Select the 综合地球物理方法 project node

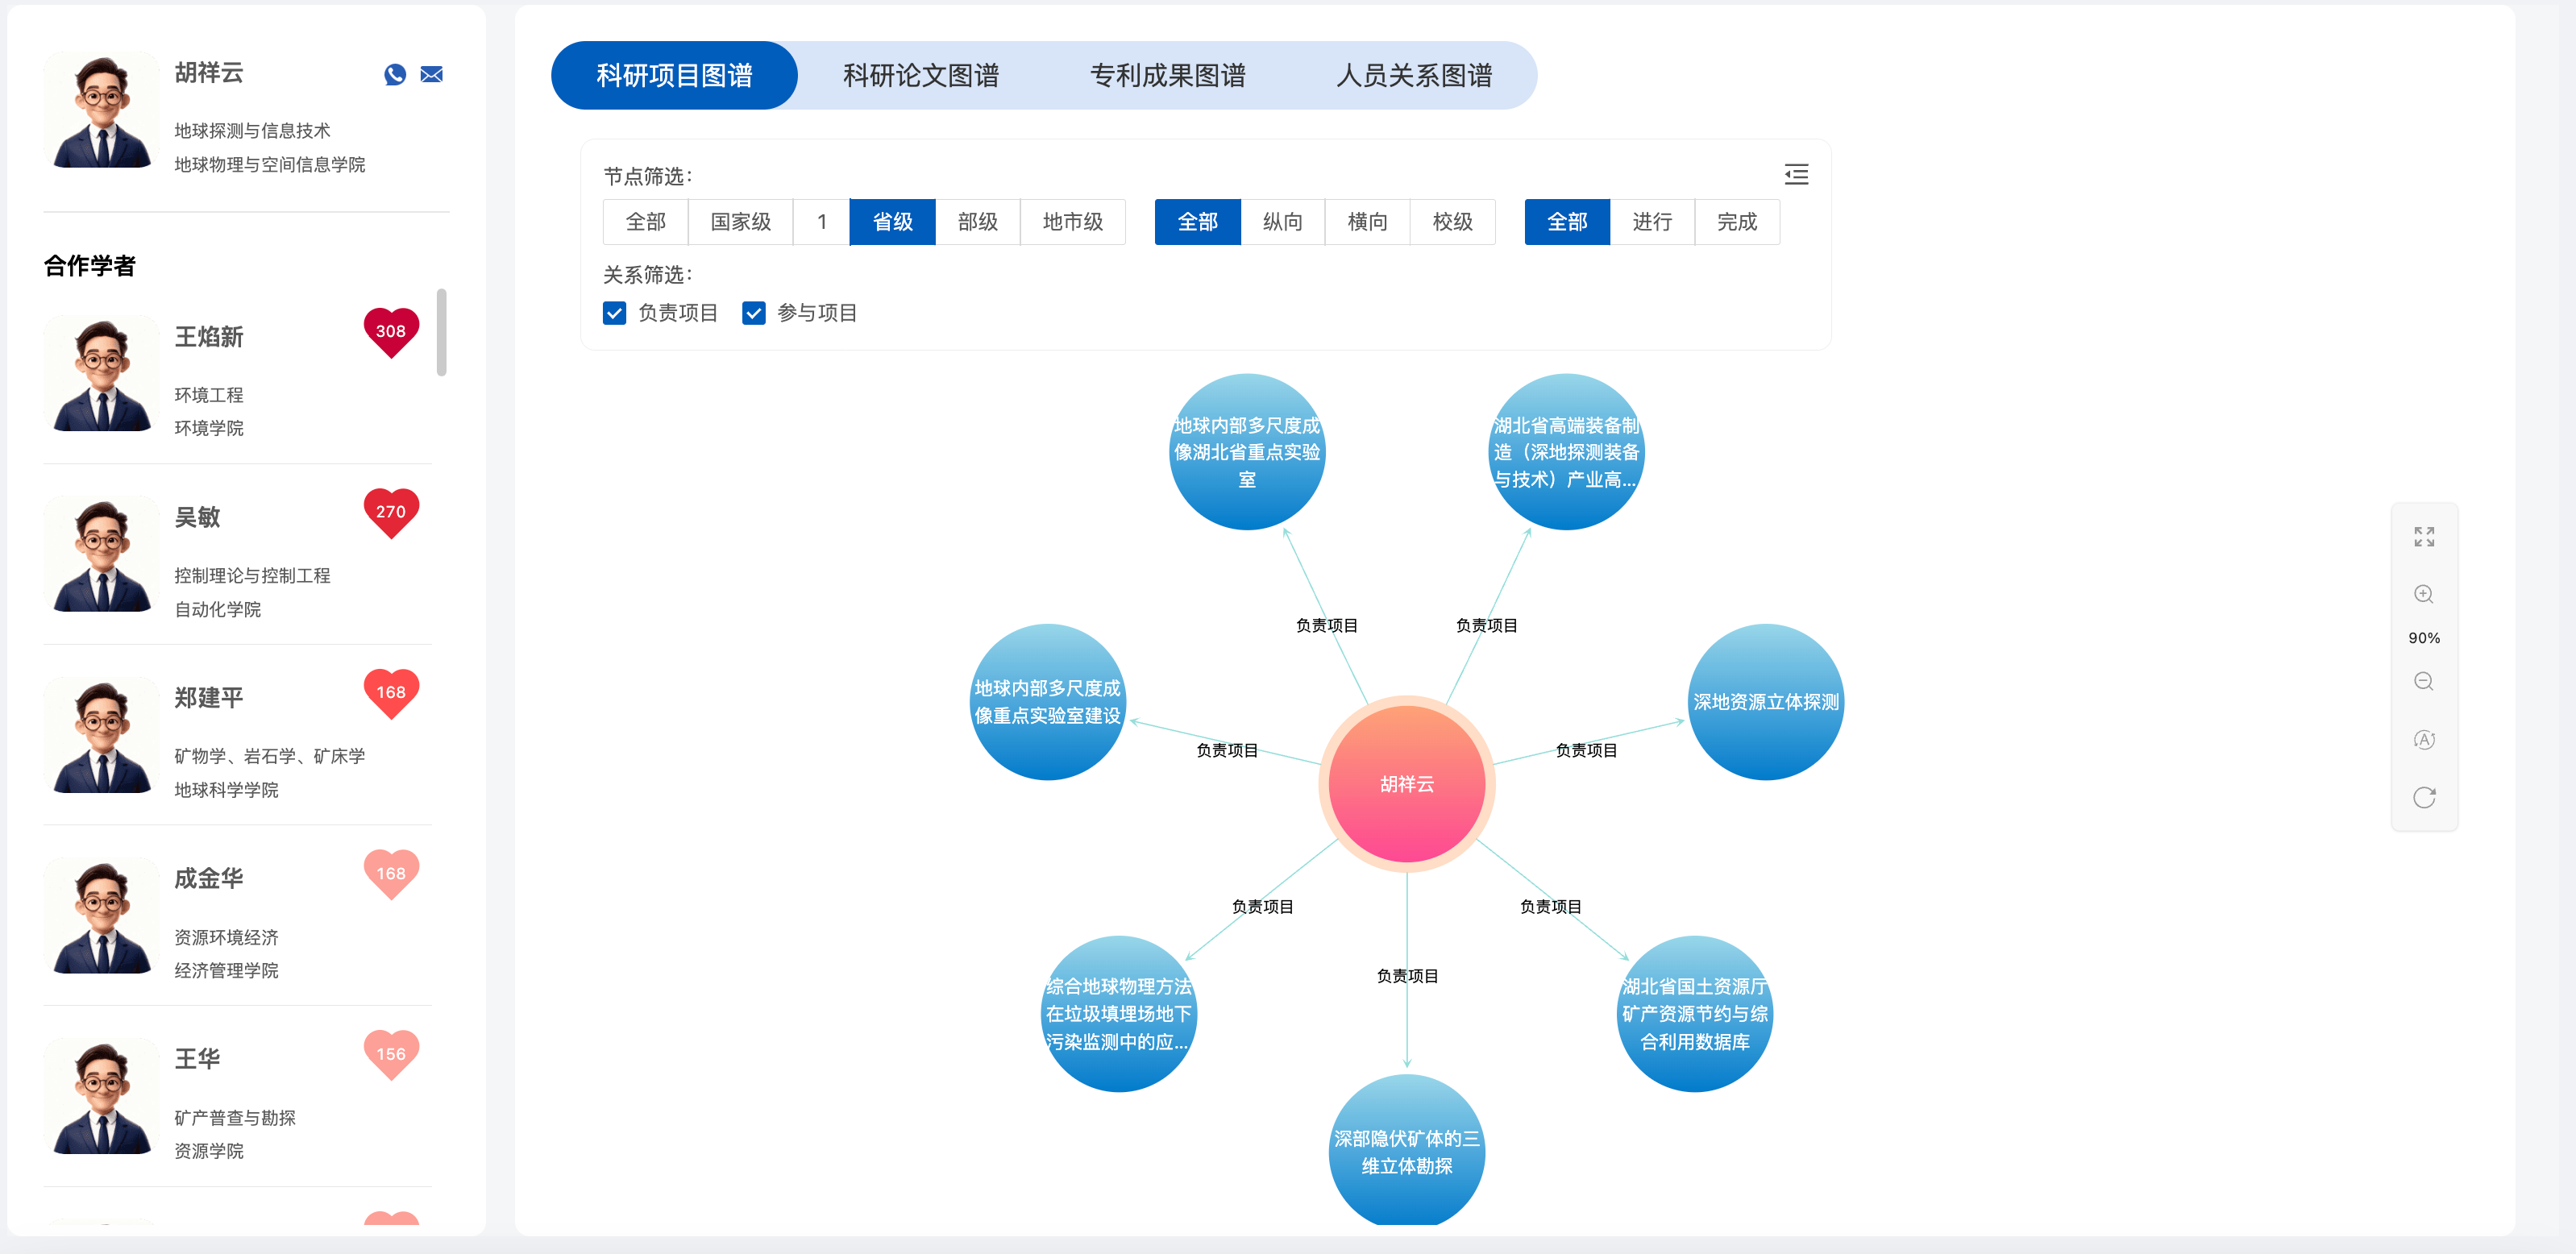1119,1014
